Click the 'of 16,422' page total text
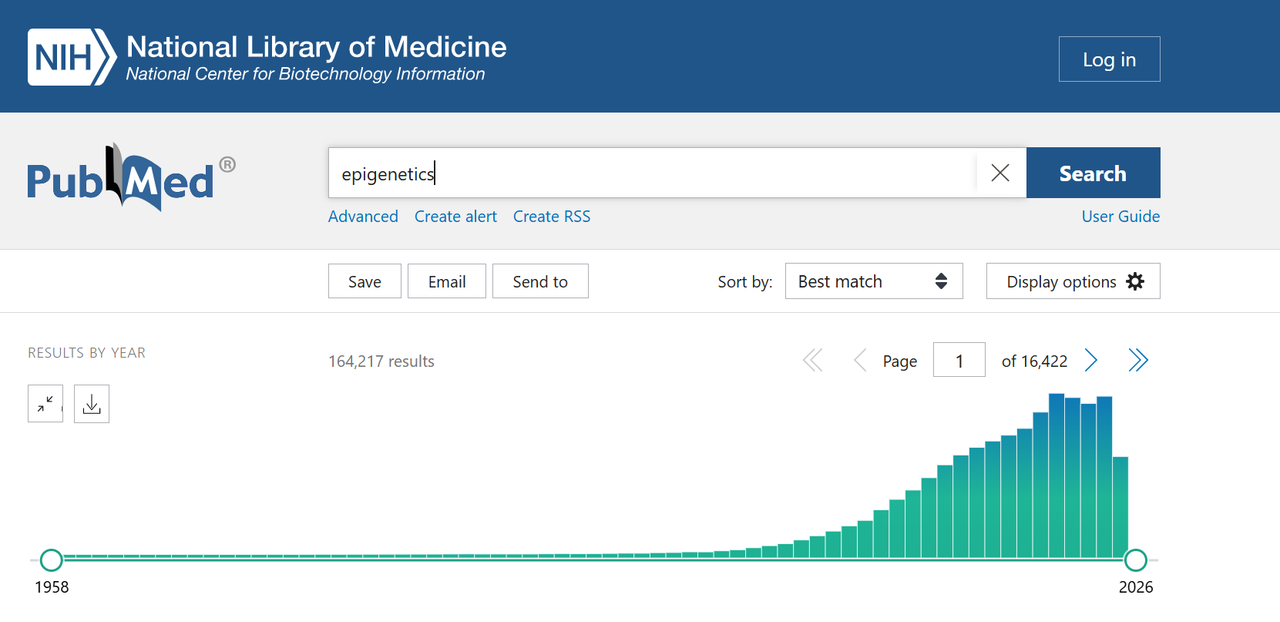1280x622 pixels. pyautogui.click(x=1035, y=361)
